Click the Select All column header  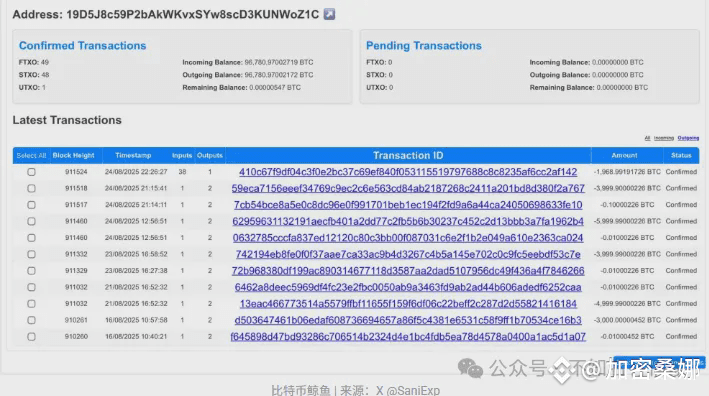(31, 156)
